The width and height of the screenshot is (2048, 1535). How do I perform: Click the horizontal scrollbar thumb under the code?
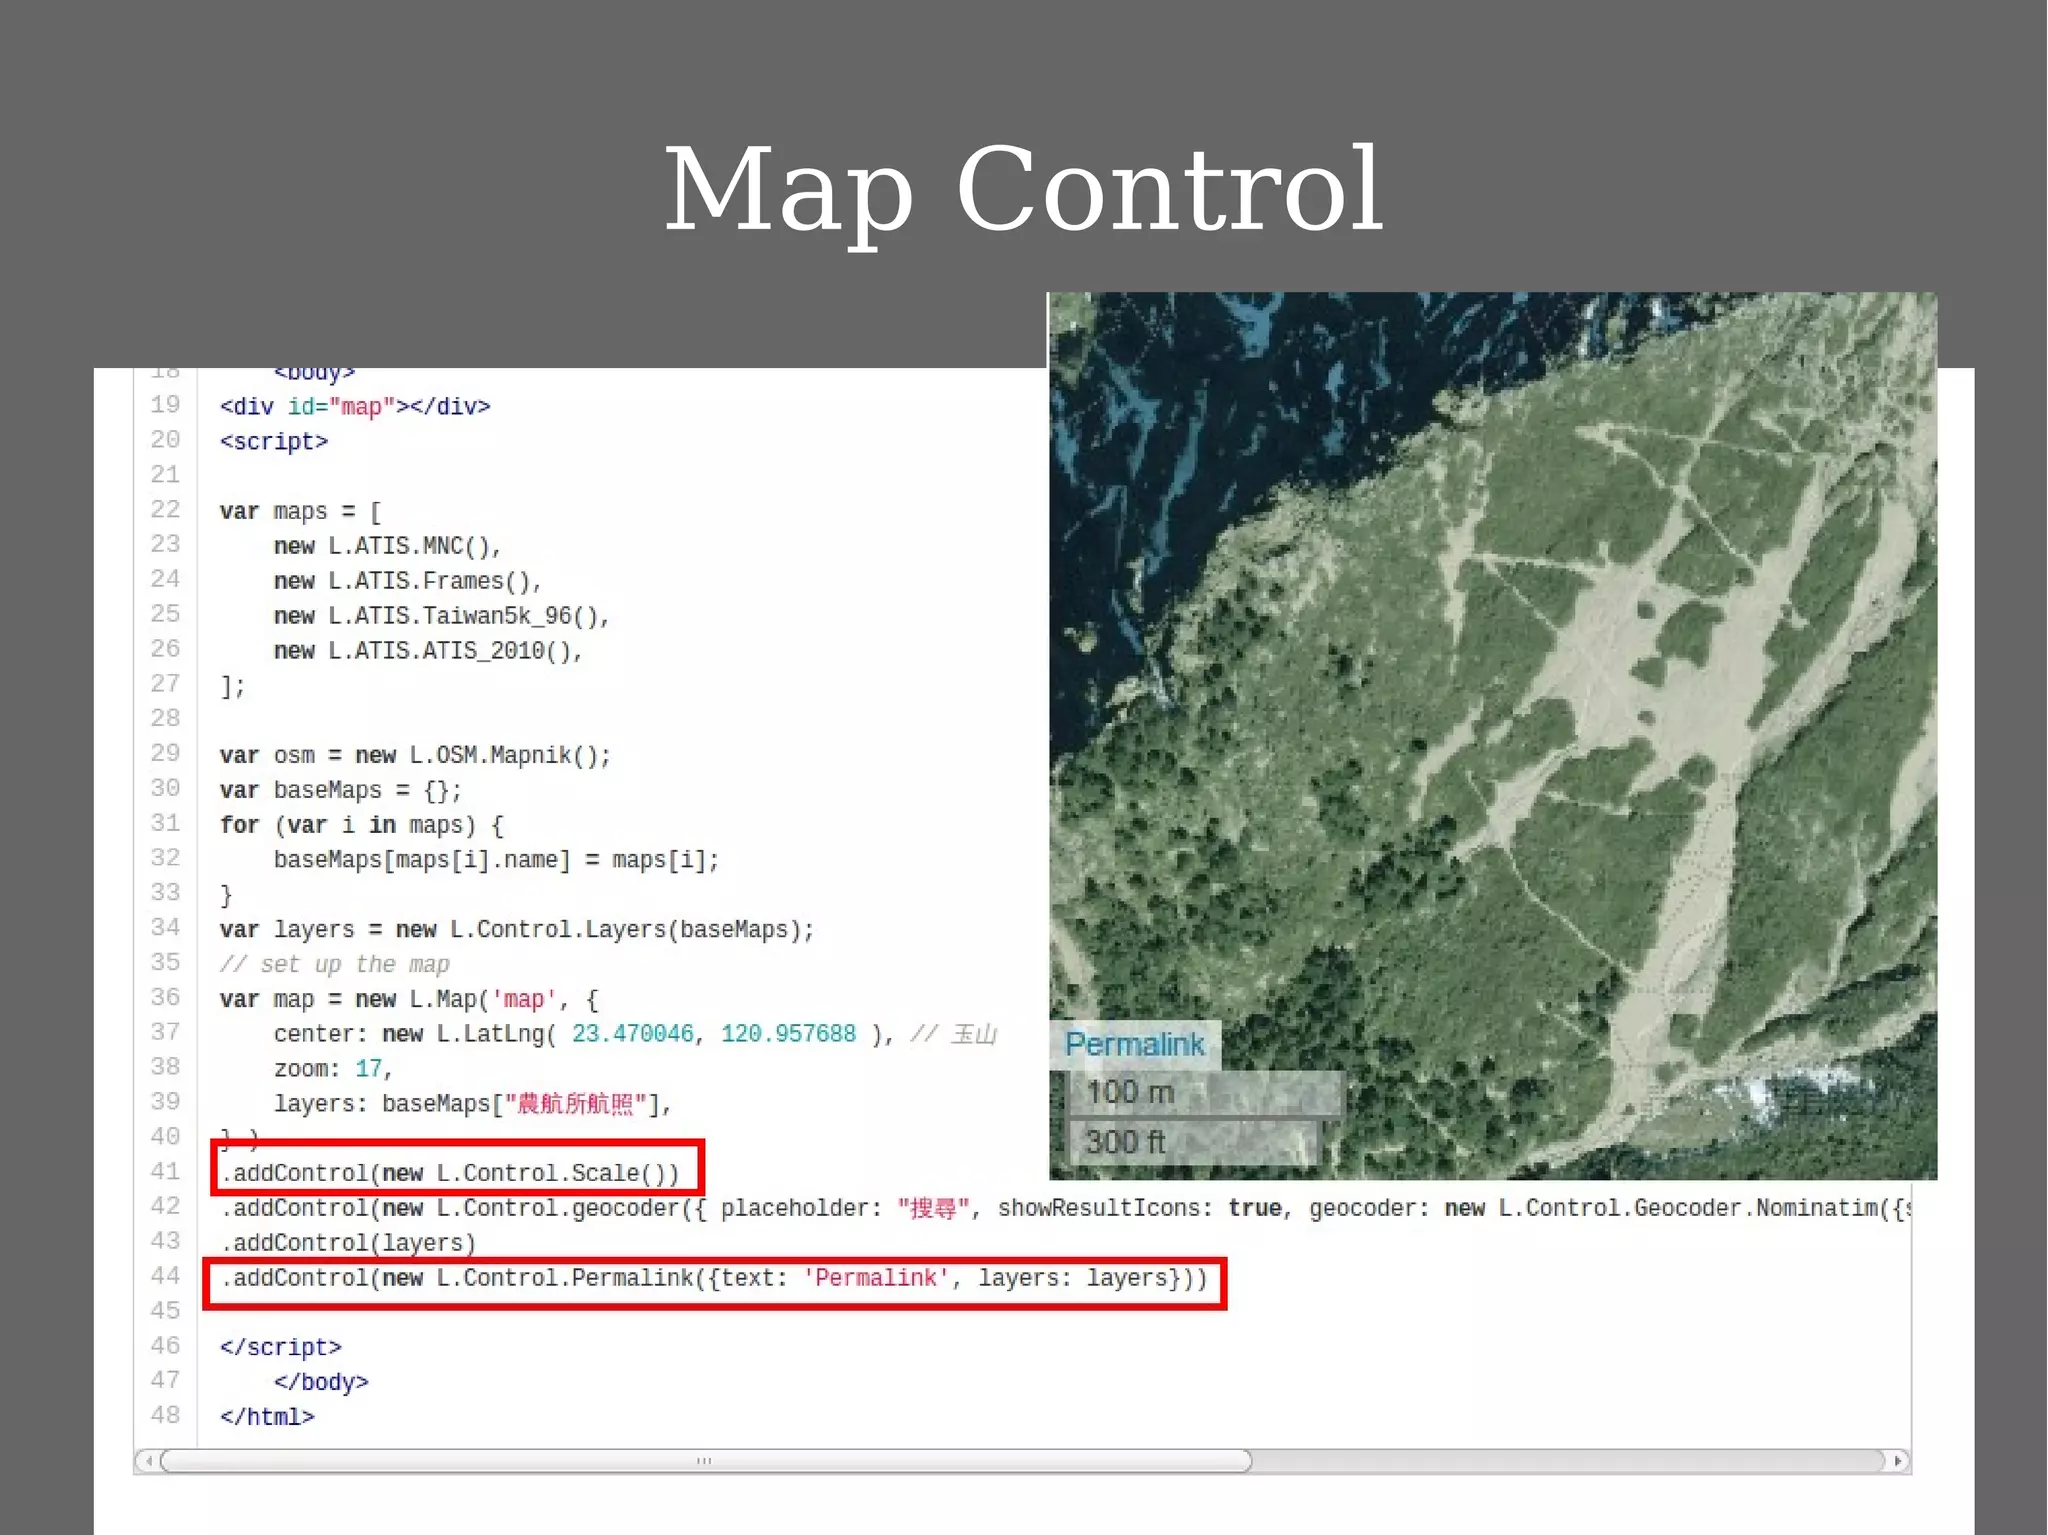pyautogui.click(x=706, y=1461)
